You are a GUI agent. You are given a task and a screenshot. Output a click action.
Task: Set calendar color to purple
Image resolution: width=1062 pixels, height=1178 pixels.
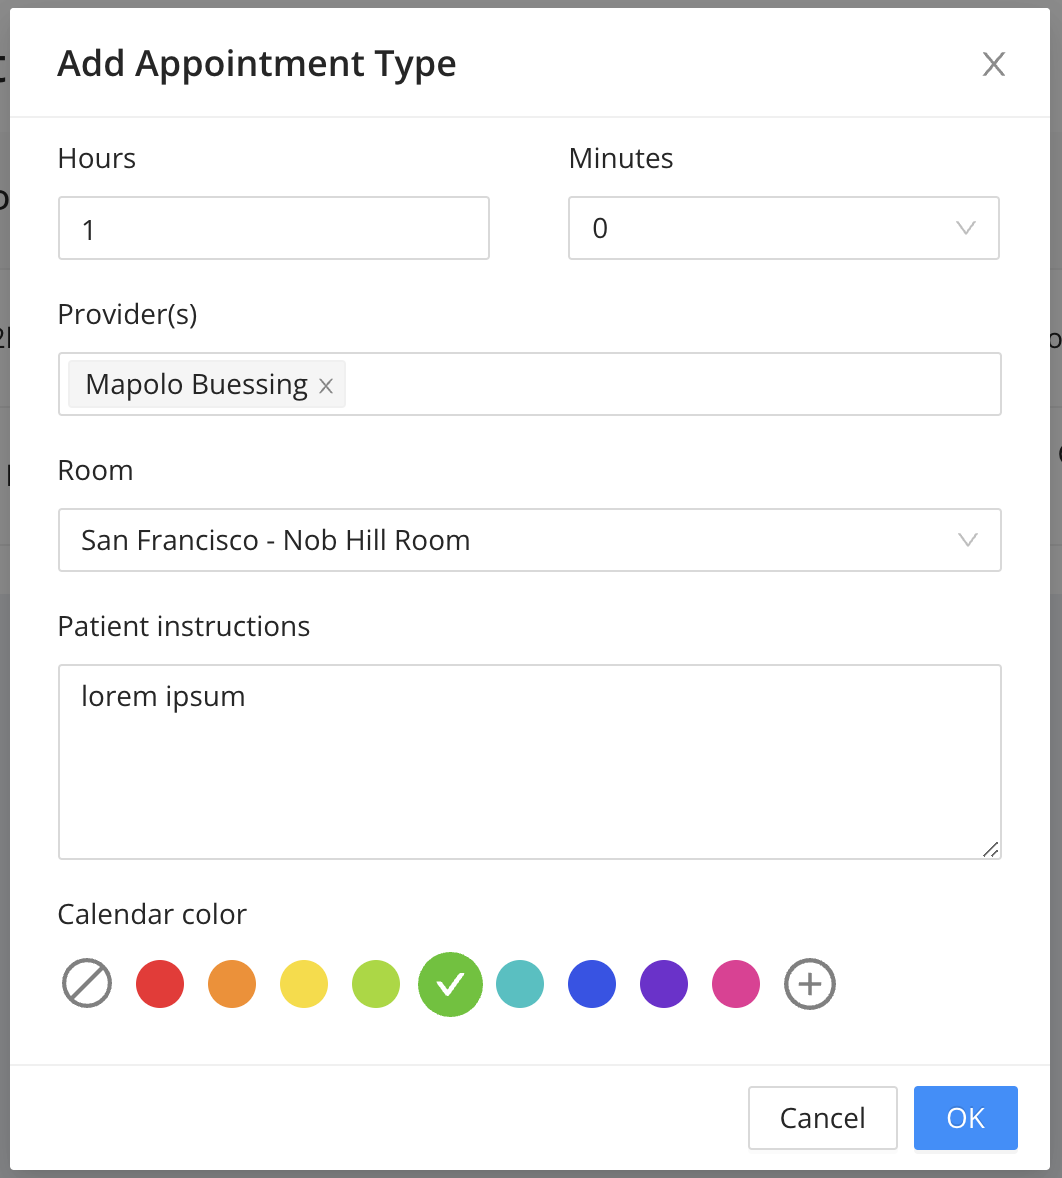664,984
